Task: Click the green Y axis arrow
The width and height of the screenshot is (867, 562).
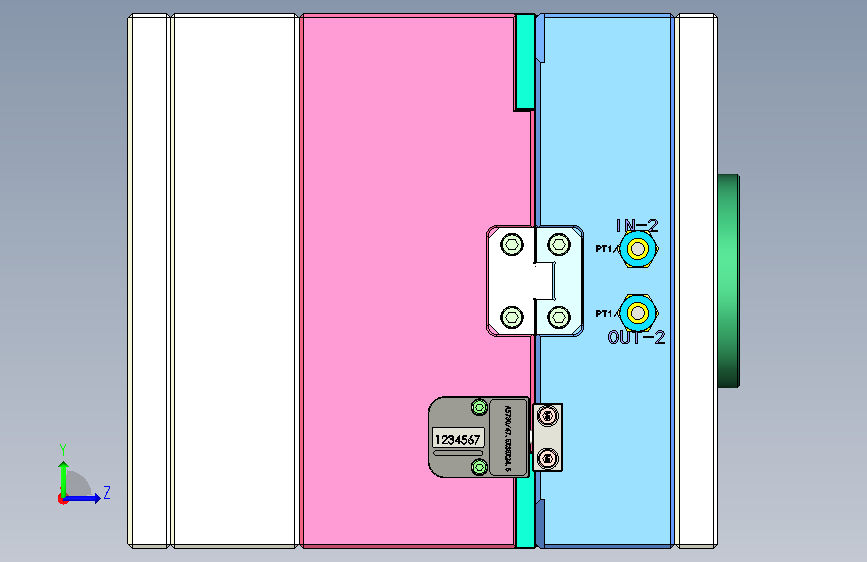Action: point(64,478)
